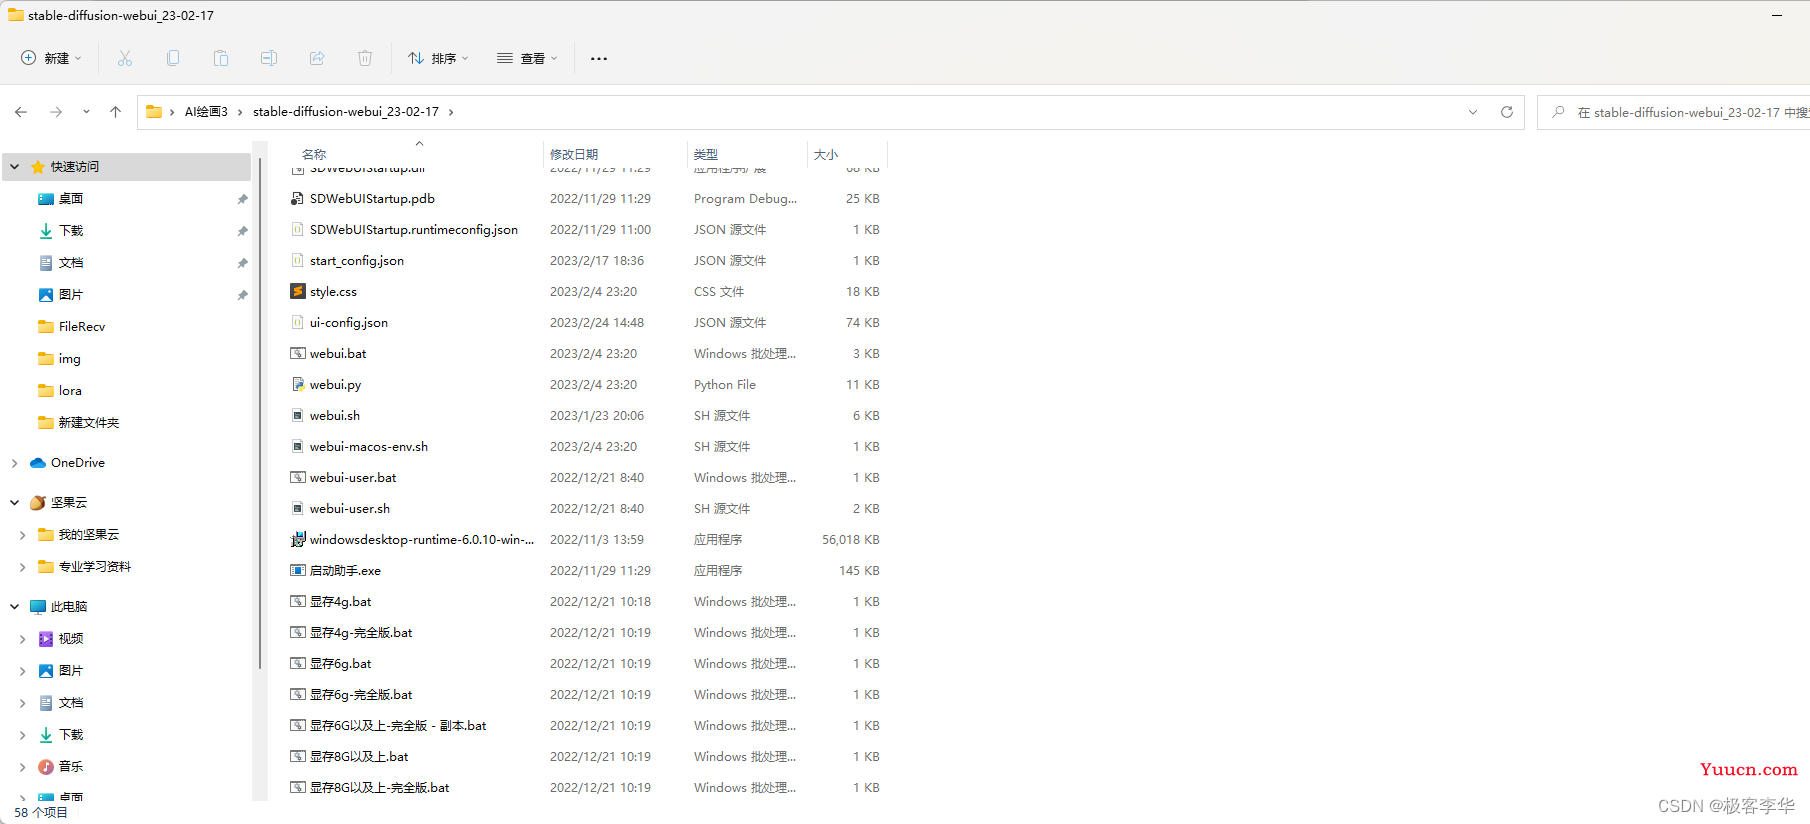
Task: Click the Paste icon in toolbar
Action: pos(221,58)
